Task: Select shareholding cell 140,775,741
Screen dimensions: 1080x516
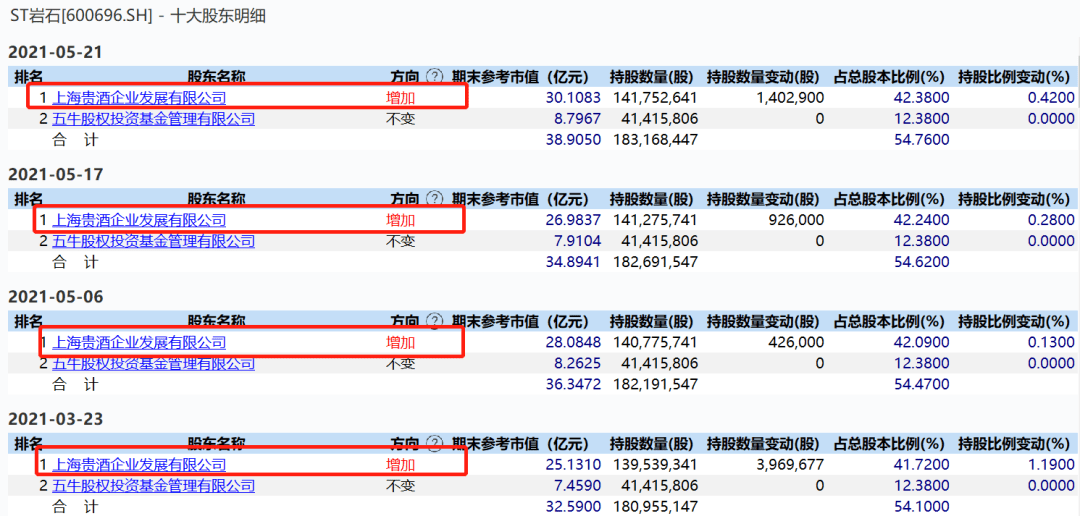Action: [x=654, y=342]
